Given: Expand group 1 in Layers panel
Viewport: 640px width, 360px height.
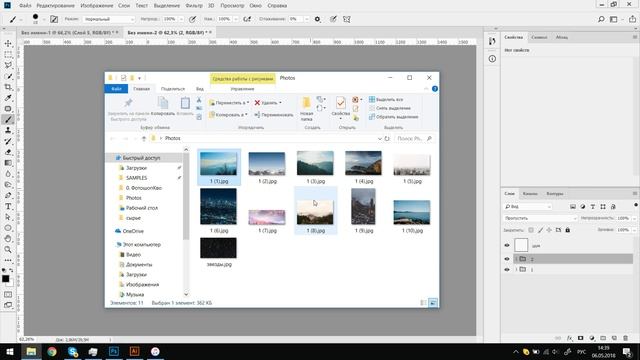Looking at the screenshot, I should [516, 269].
